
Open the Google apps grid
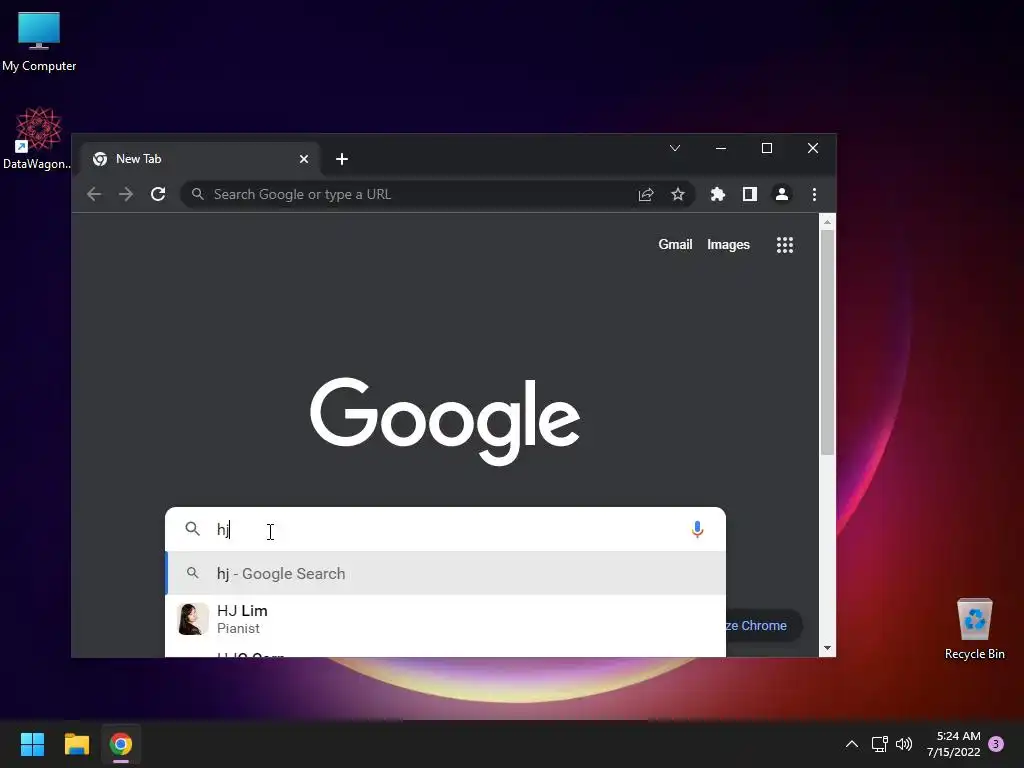[784, 245]
